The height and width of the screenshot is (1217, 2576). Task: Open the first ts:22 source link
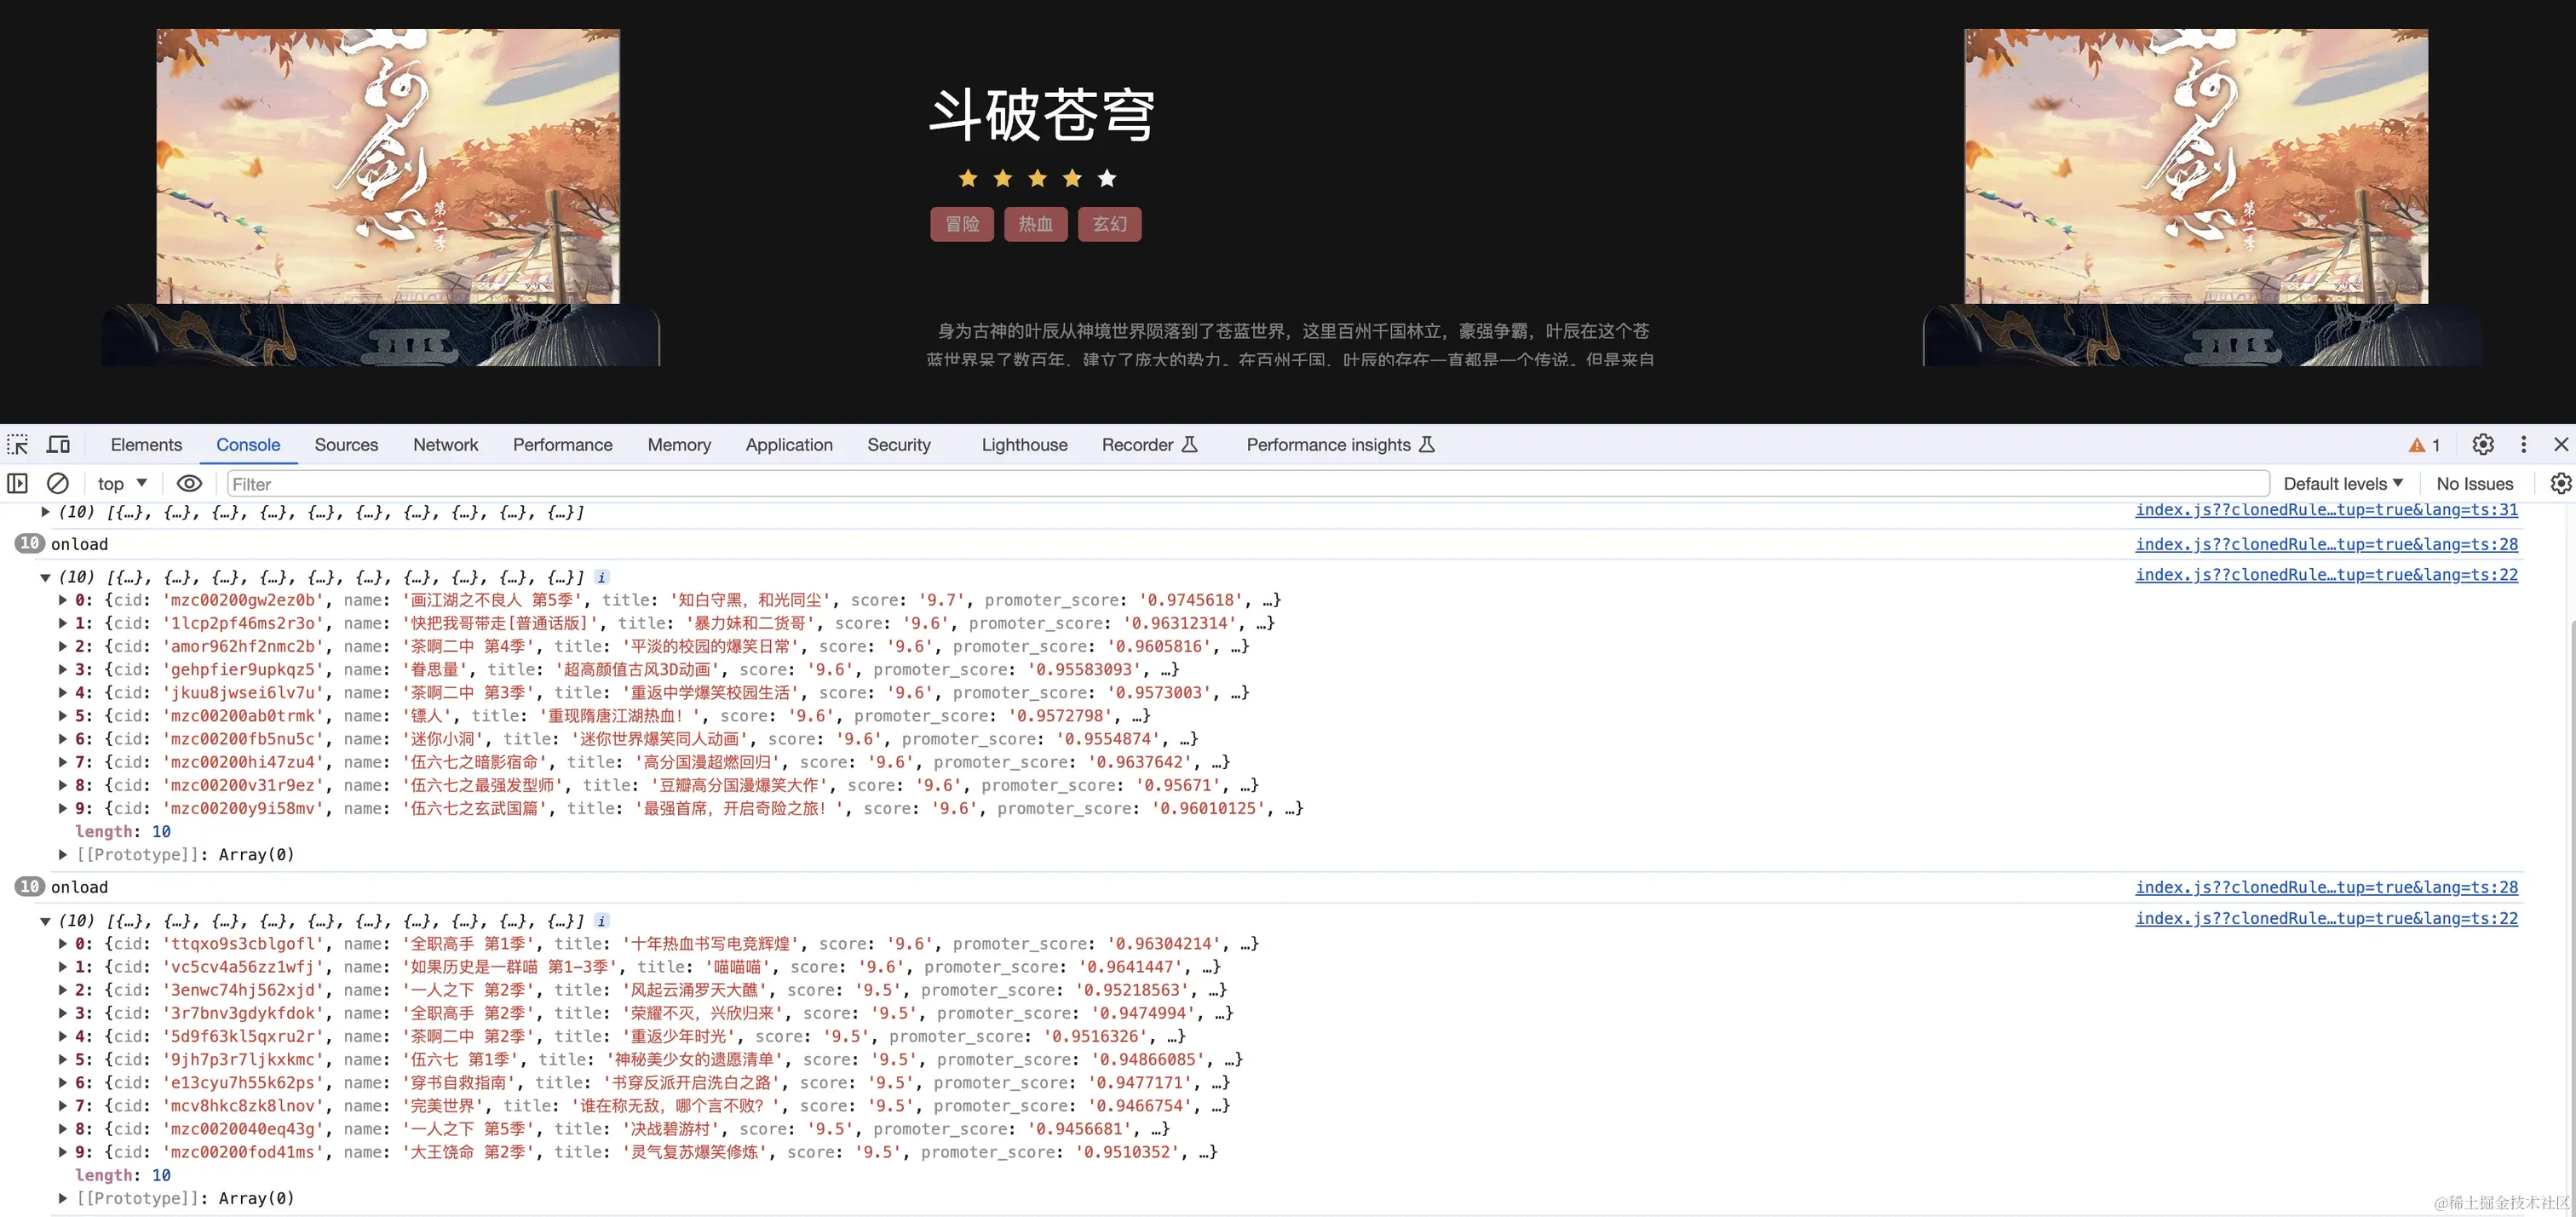pos(2326,575)
